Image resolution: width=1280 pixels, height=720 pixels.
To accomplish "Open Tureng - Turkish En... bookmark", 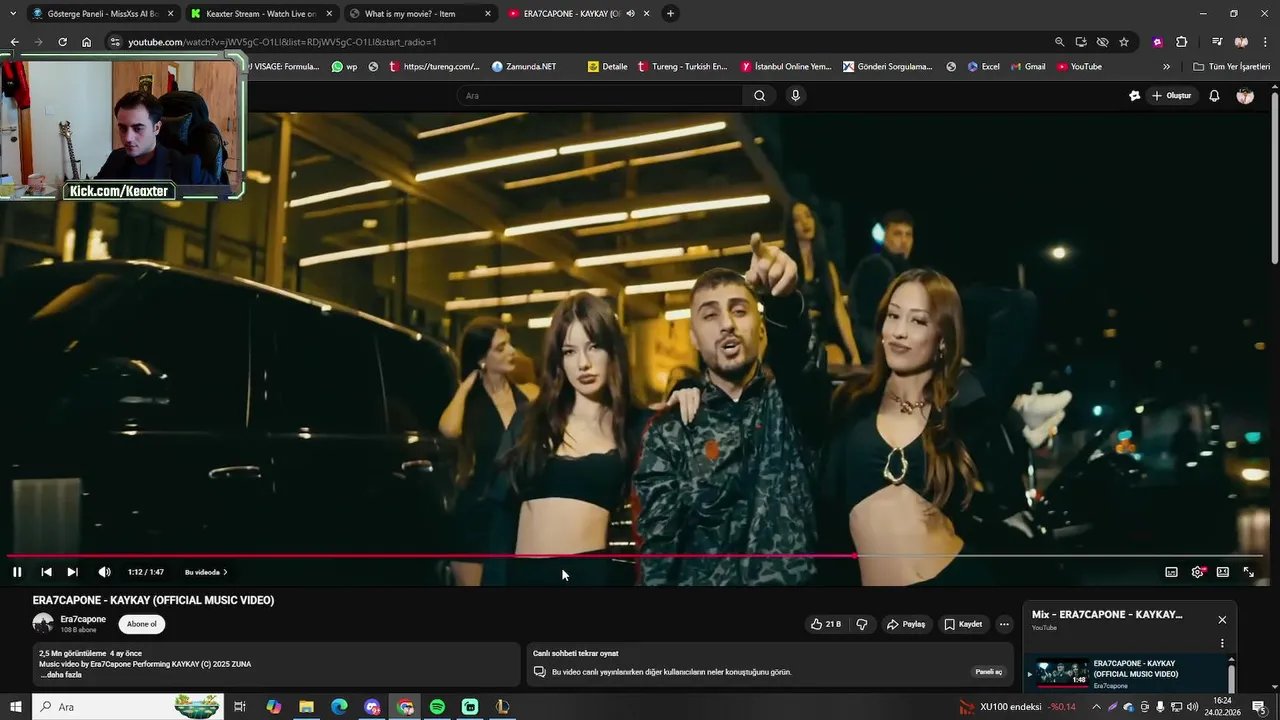I will (x=682, y=67).
